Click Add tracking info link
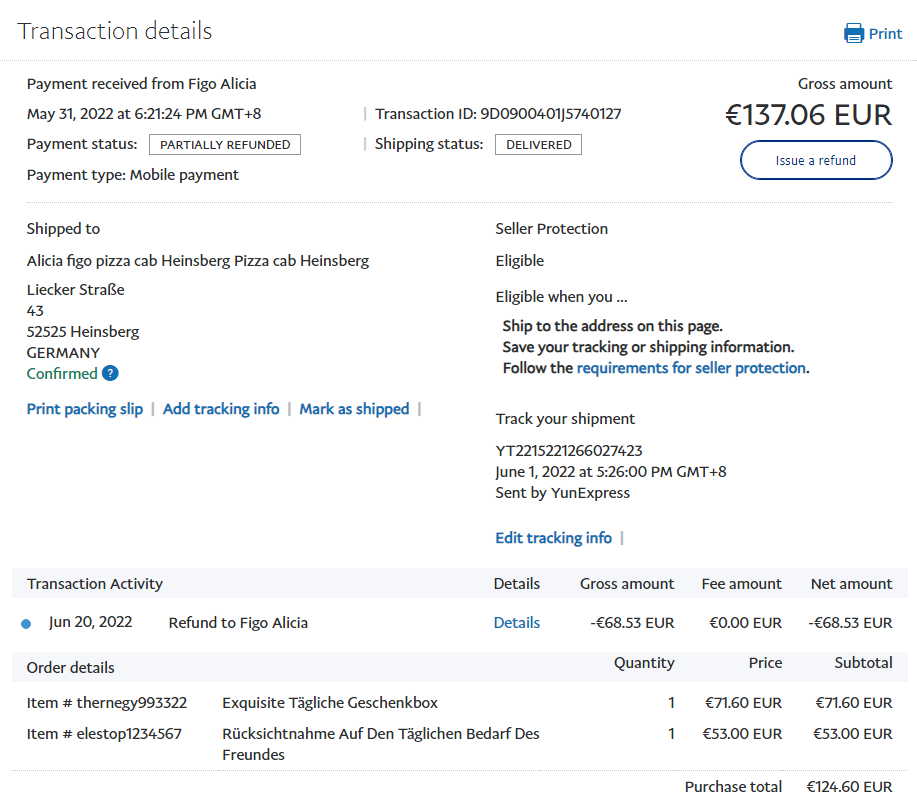The image size is (917, 804). coord(221,409)
